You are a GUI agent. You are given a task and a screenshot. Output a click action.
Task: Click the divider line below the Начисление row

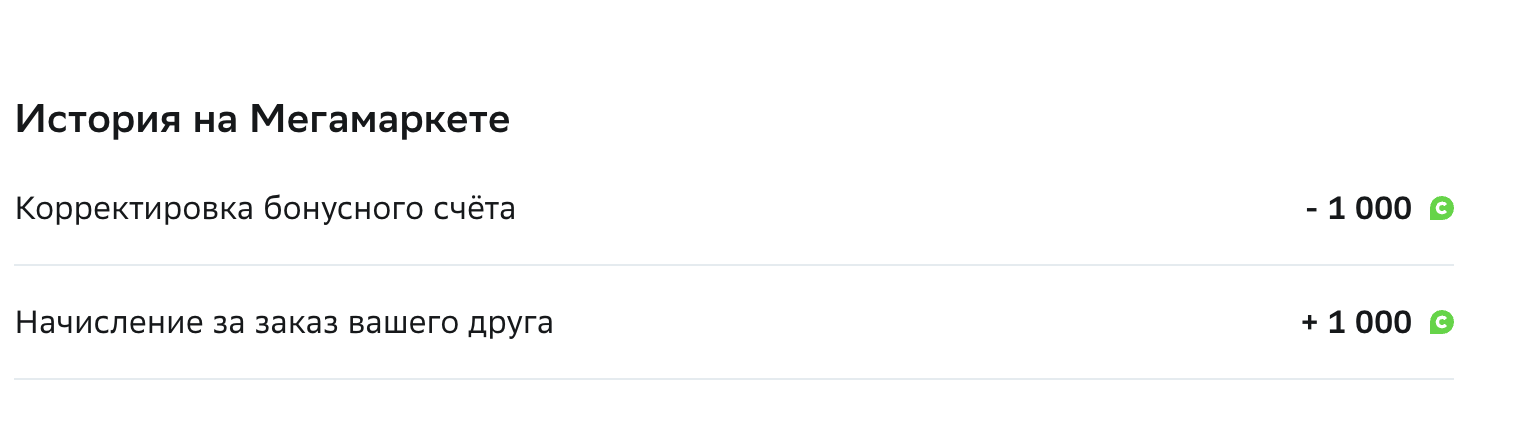[x=733, y=379]
